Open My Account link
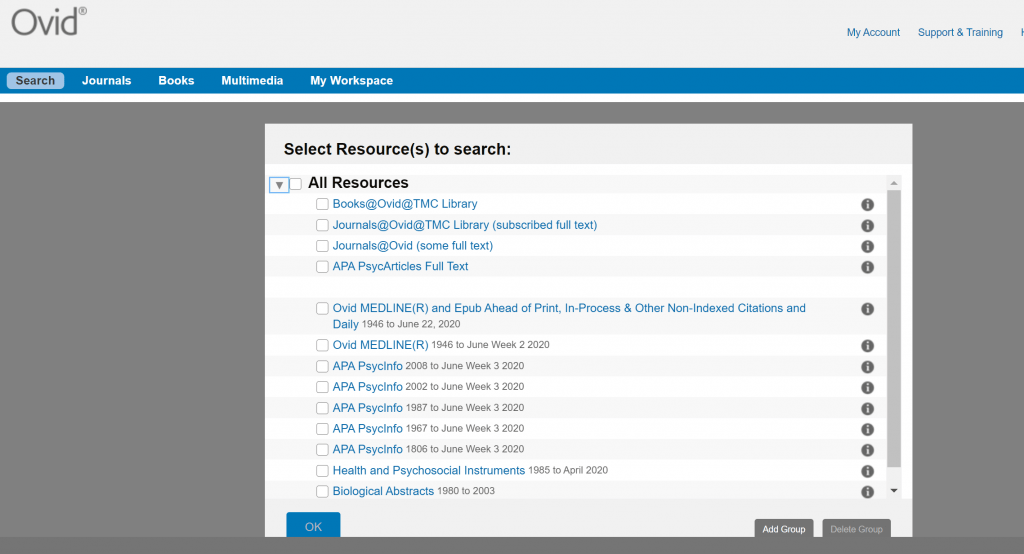This screenshot has height=554, width=1024. click(x=873, y=33)
